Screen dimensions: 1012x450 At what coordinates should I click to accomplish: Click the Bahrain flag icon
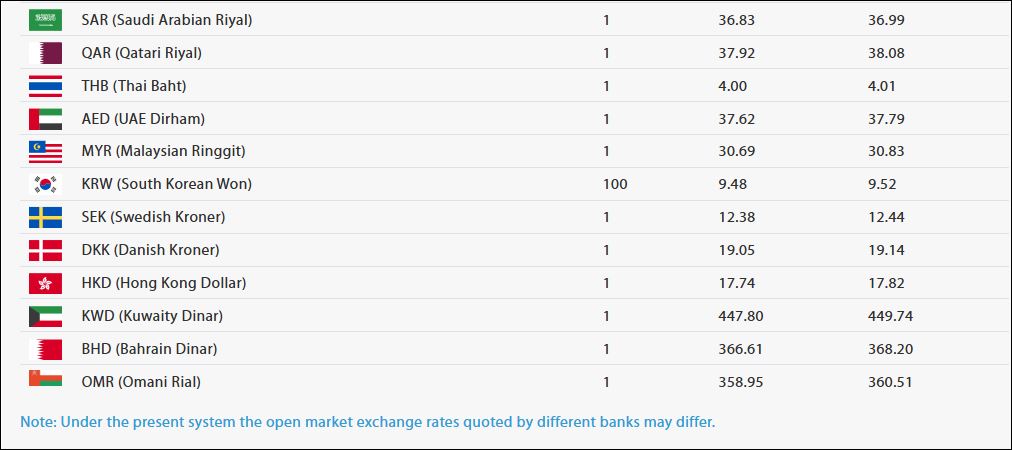click(45, 350)
